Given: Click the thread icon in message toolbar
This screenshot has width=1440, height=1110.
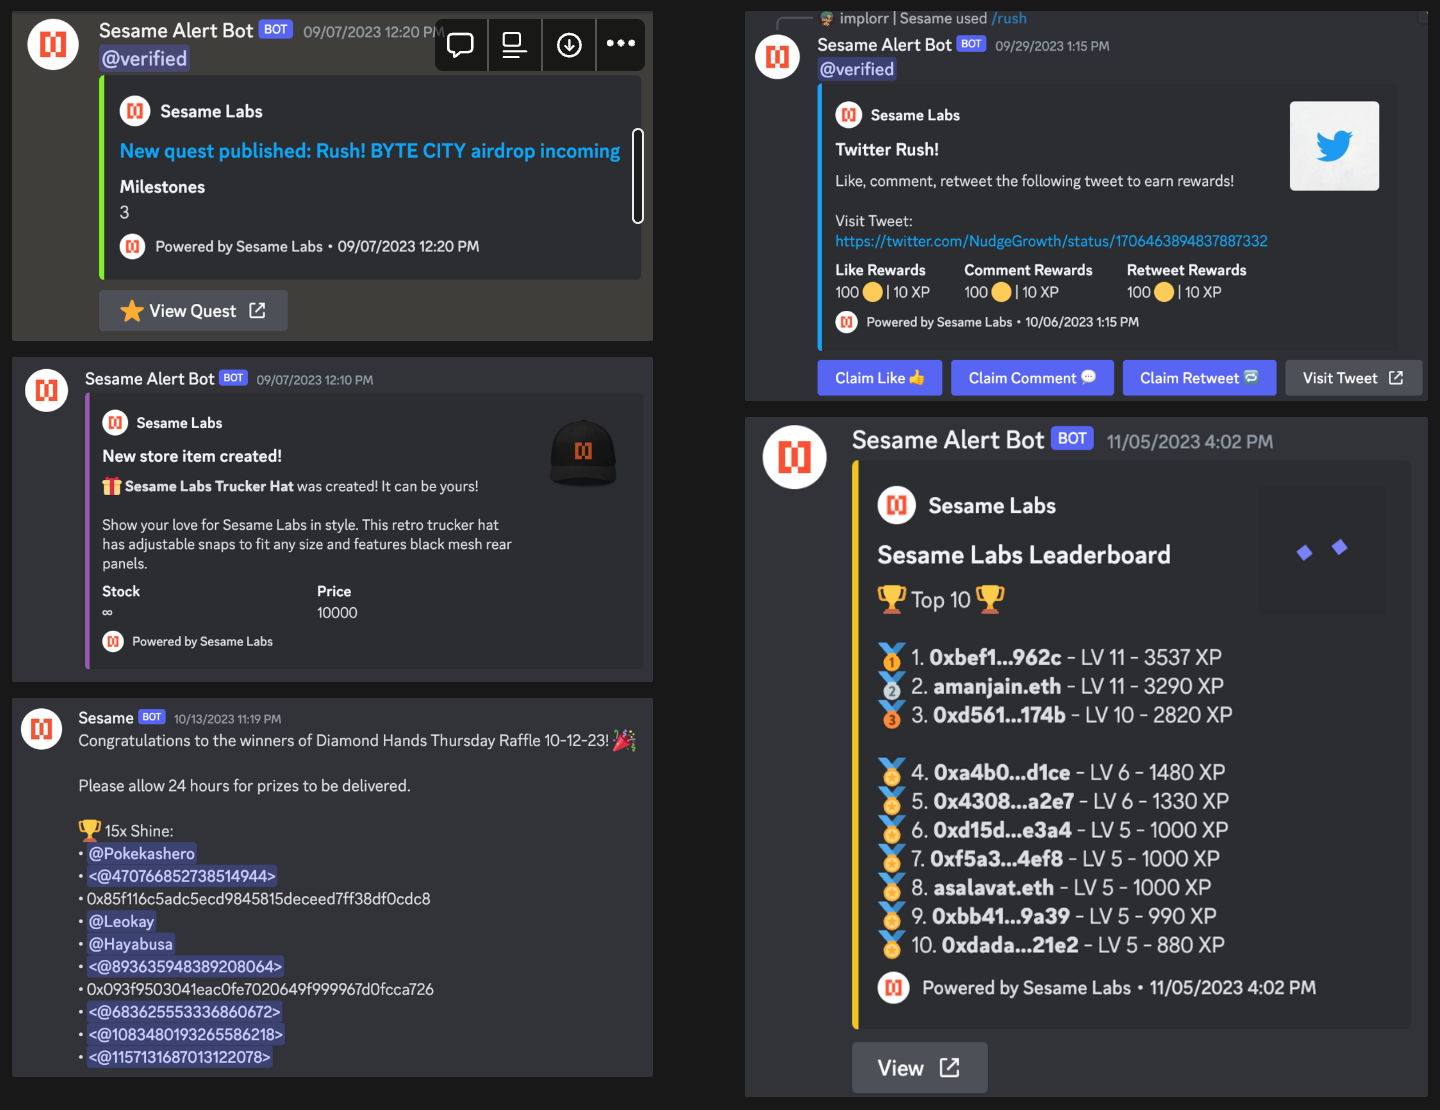Looking at the screenshot, I should pyautogui.click(x=461, y=44).
